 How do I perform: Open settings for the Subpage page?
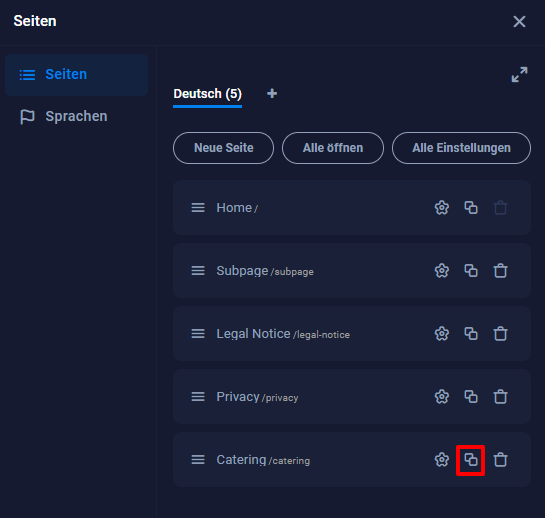pos(442,271)
